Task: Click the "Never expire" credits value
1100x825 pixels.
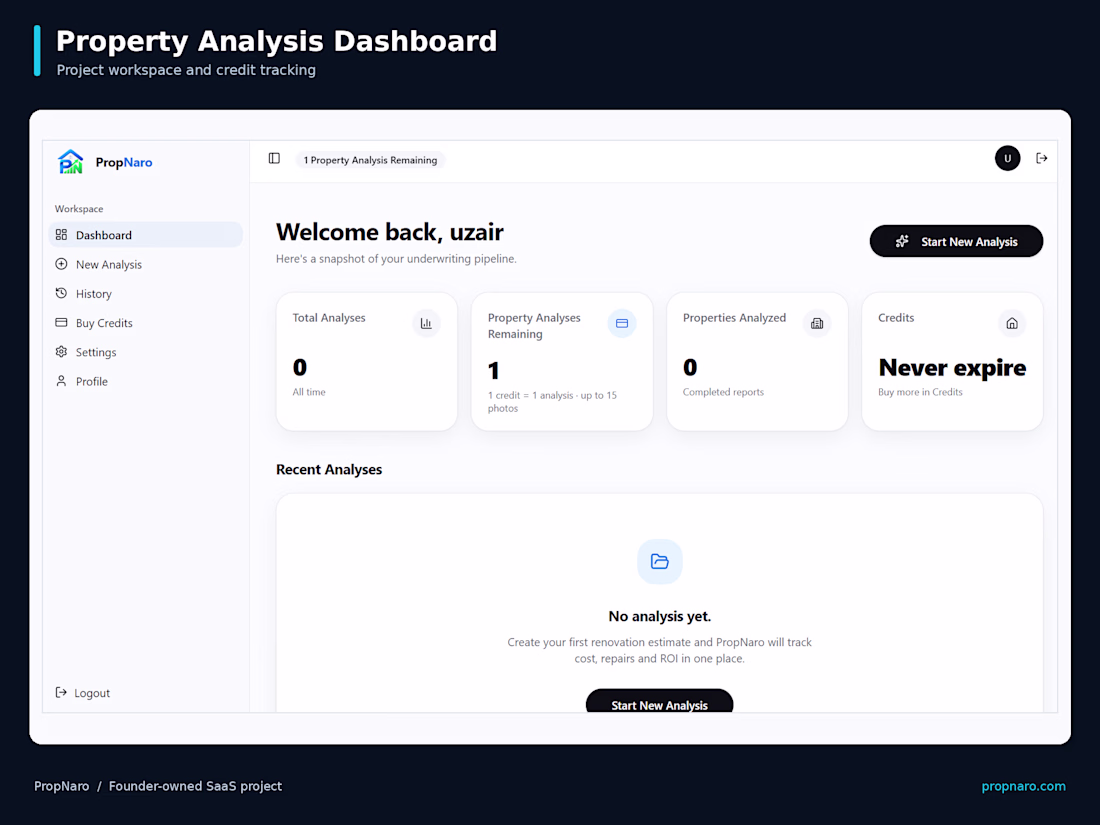Action: tap(952, 368)
